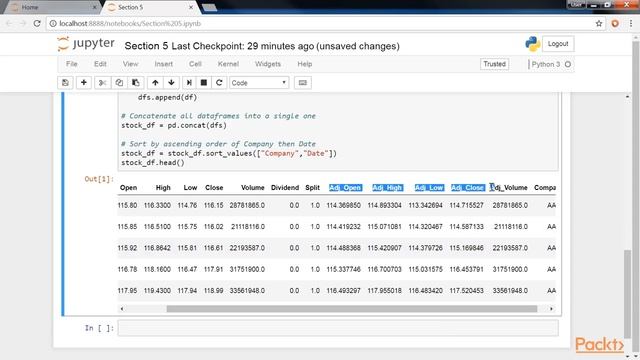Screen dimensions: 640x360
Task: Open Chrome's three-dot menu
Action: pyautogui.click(x=631, y=24)
